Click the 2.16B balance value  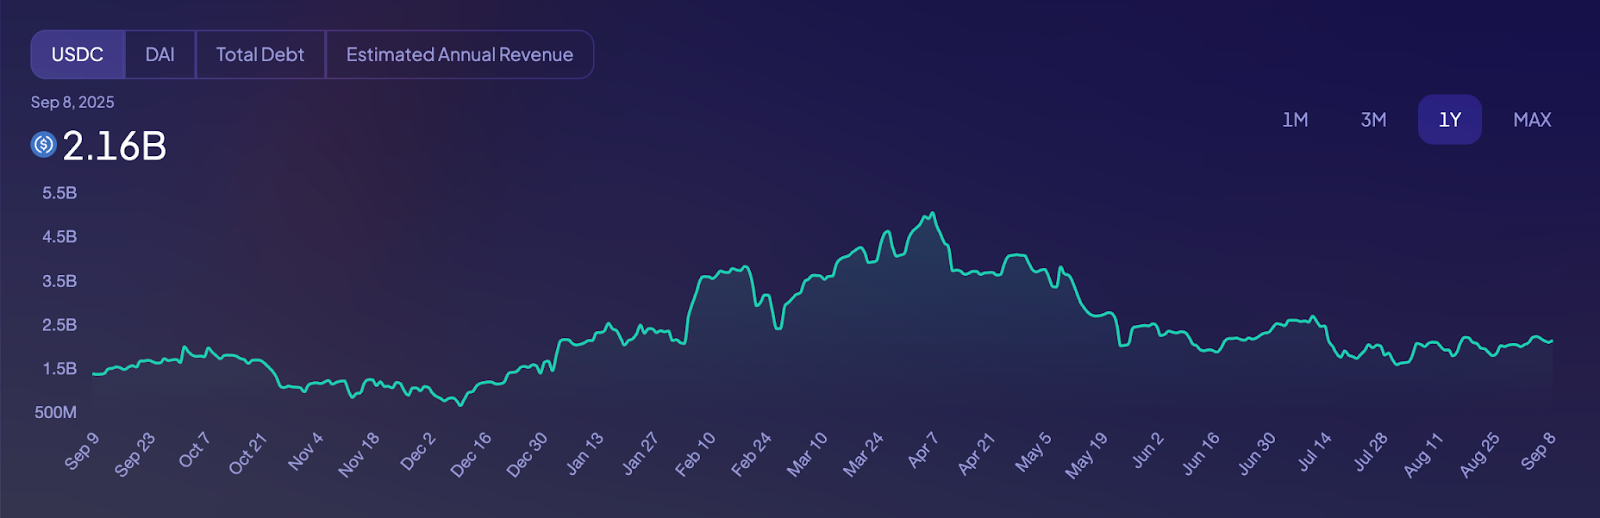(115, 147)
